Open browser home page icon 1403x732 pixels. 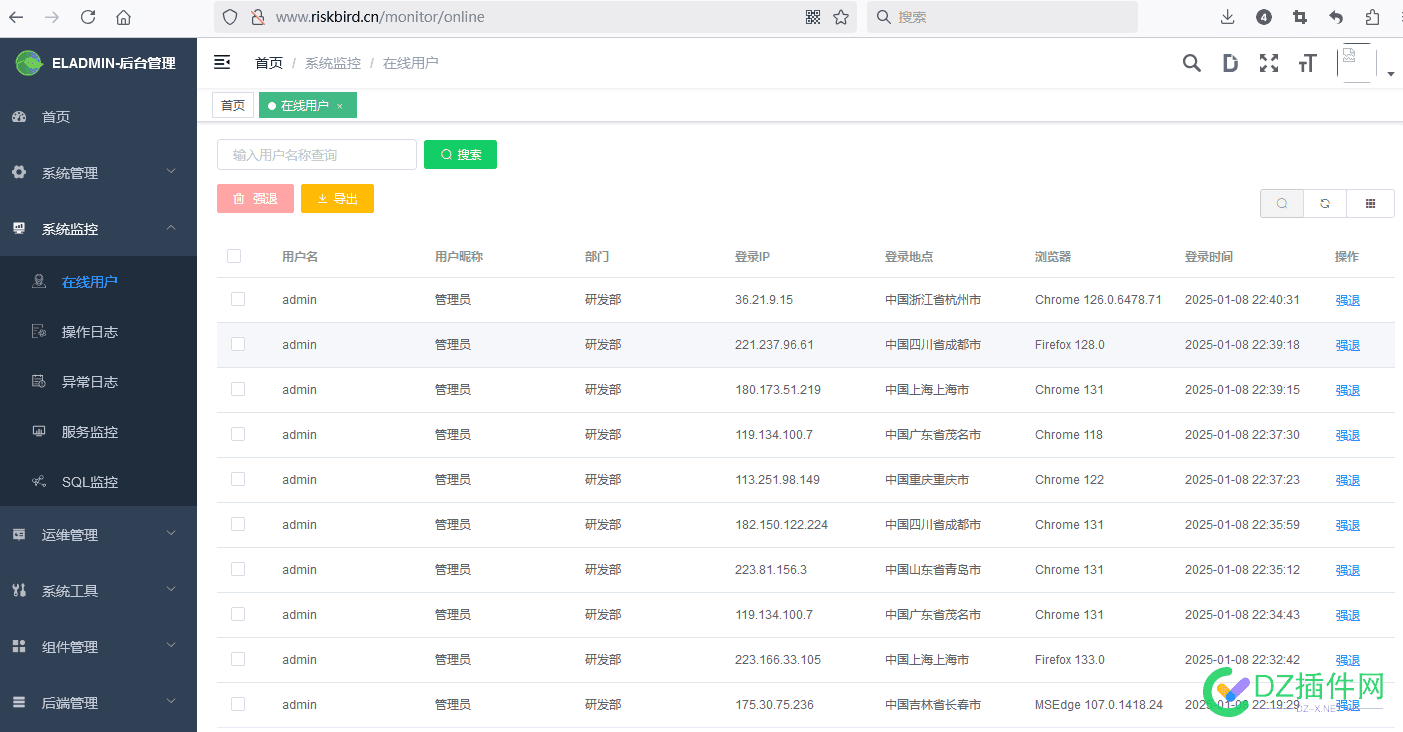pyautogui.click(x=123, y=17)
